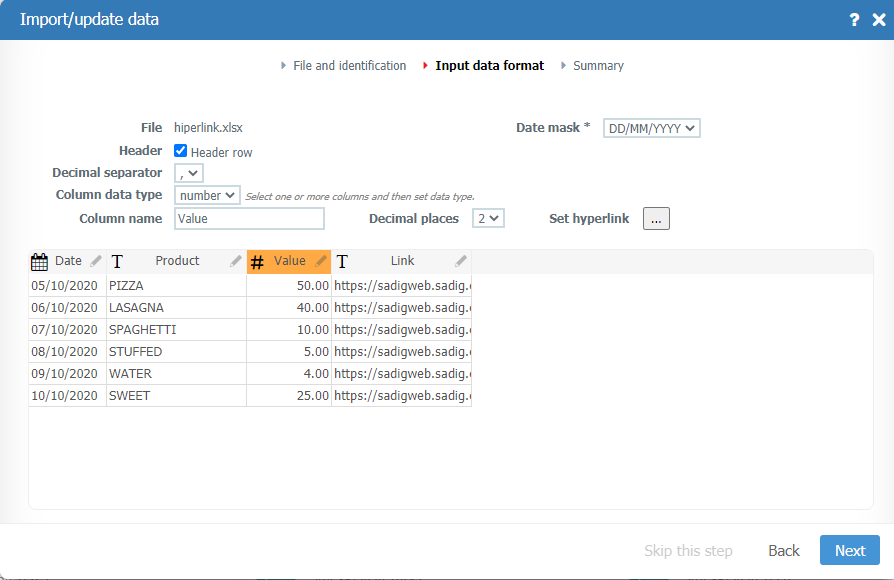Click the pencil icon in Date column header
894x580 pixels.
coord(96,261)
